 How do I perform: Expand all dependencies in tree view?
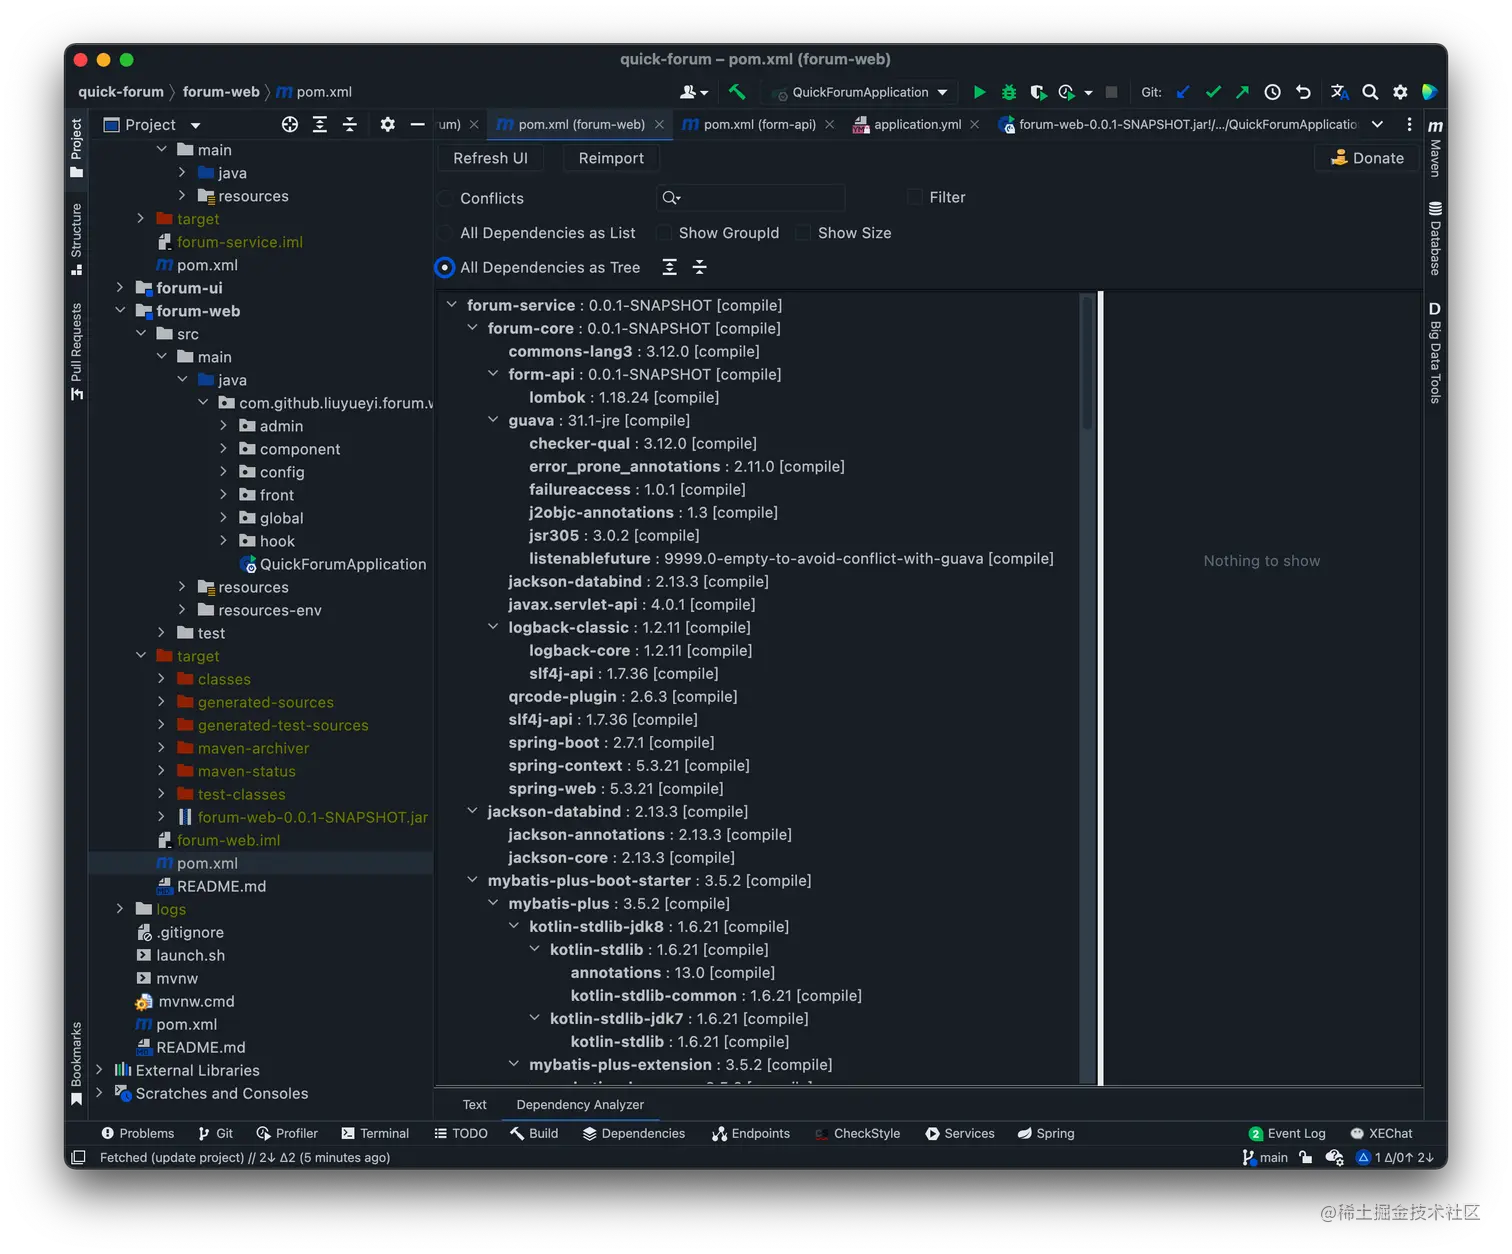[x=670, y=267]
